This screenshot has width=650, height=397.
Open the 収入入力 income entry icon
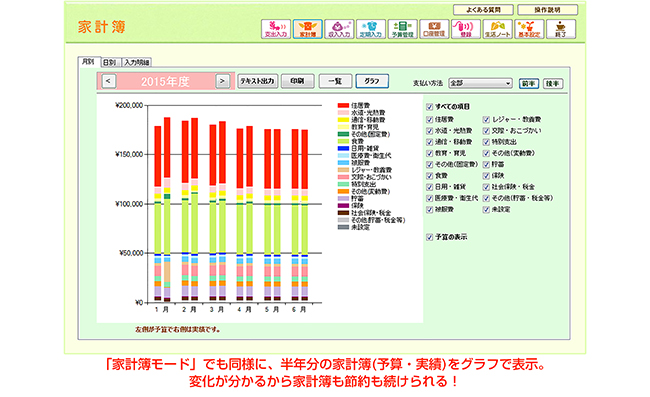click(x=339, y=29)
